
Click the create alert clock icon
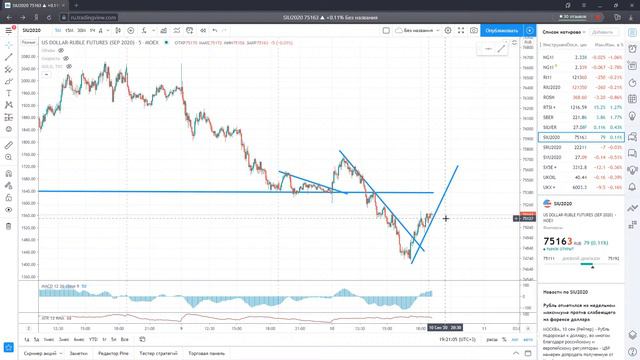click(190, 31)
